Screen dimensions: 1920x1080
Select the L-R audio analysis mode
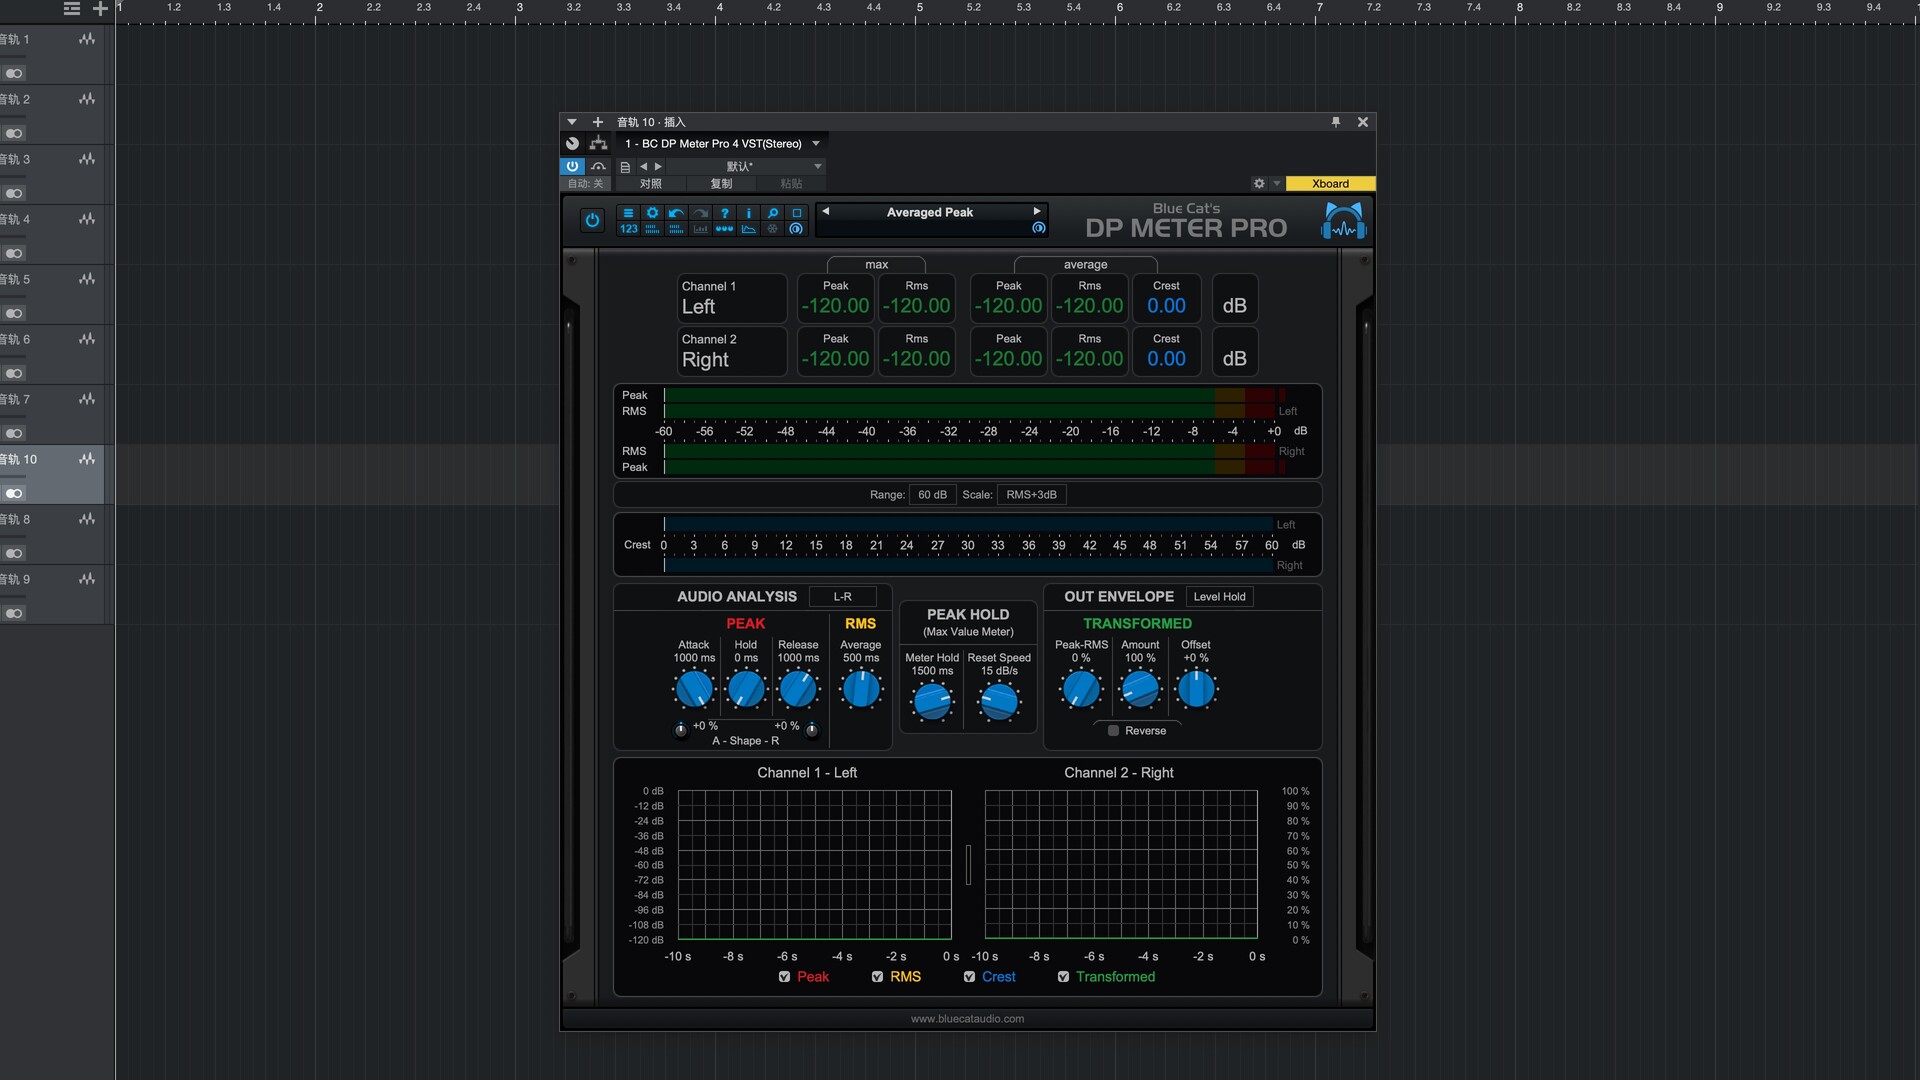point(842,597)
